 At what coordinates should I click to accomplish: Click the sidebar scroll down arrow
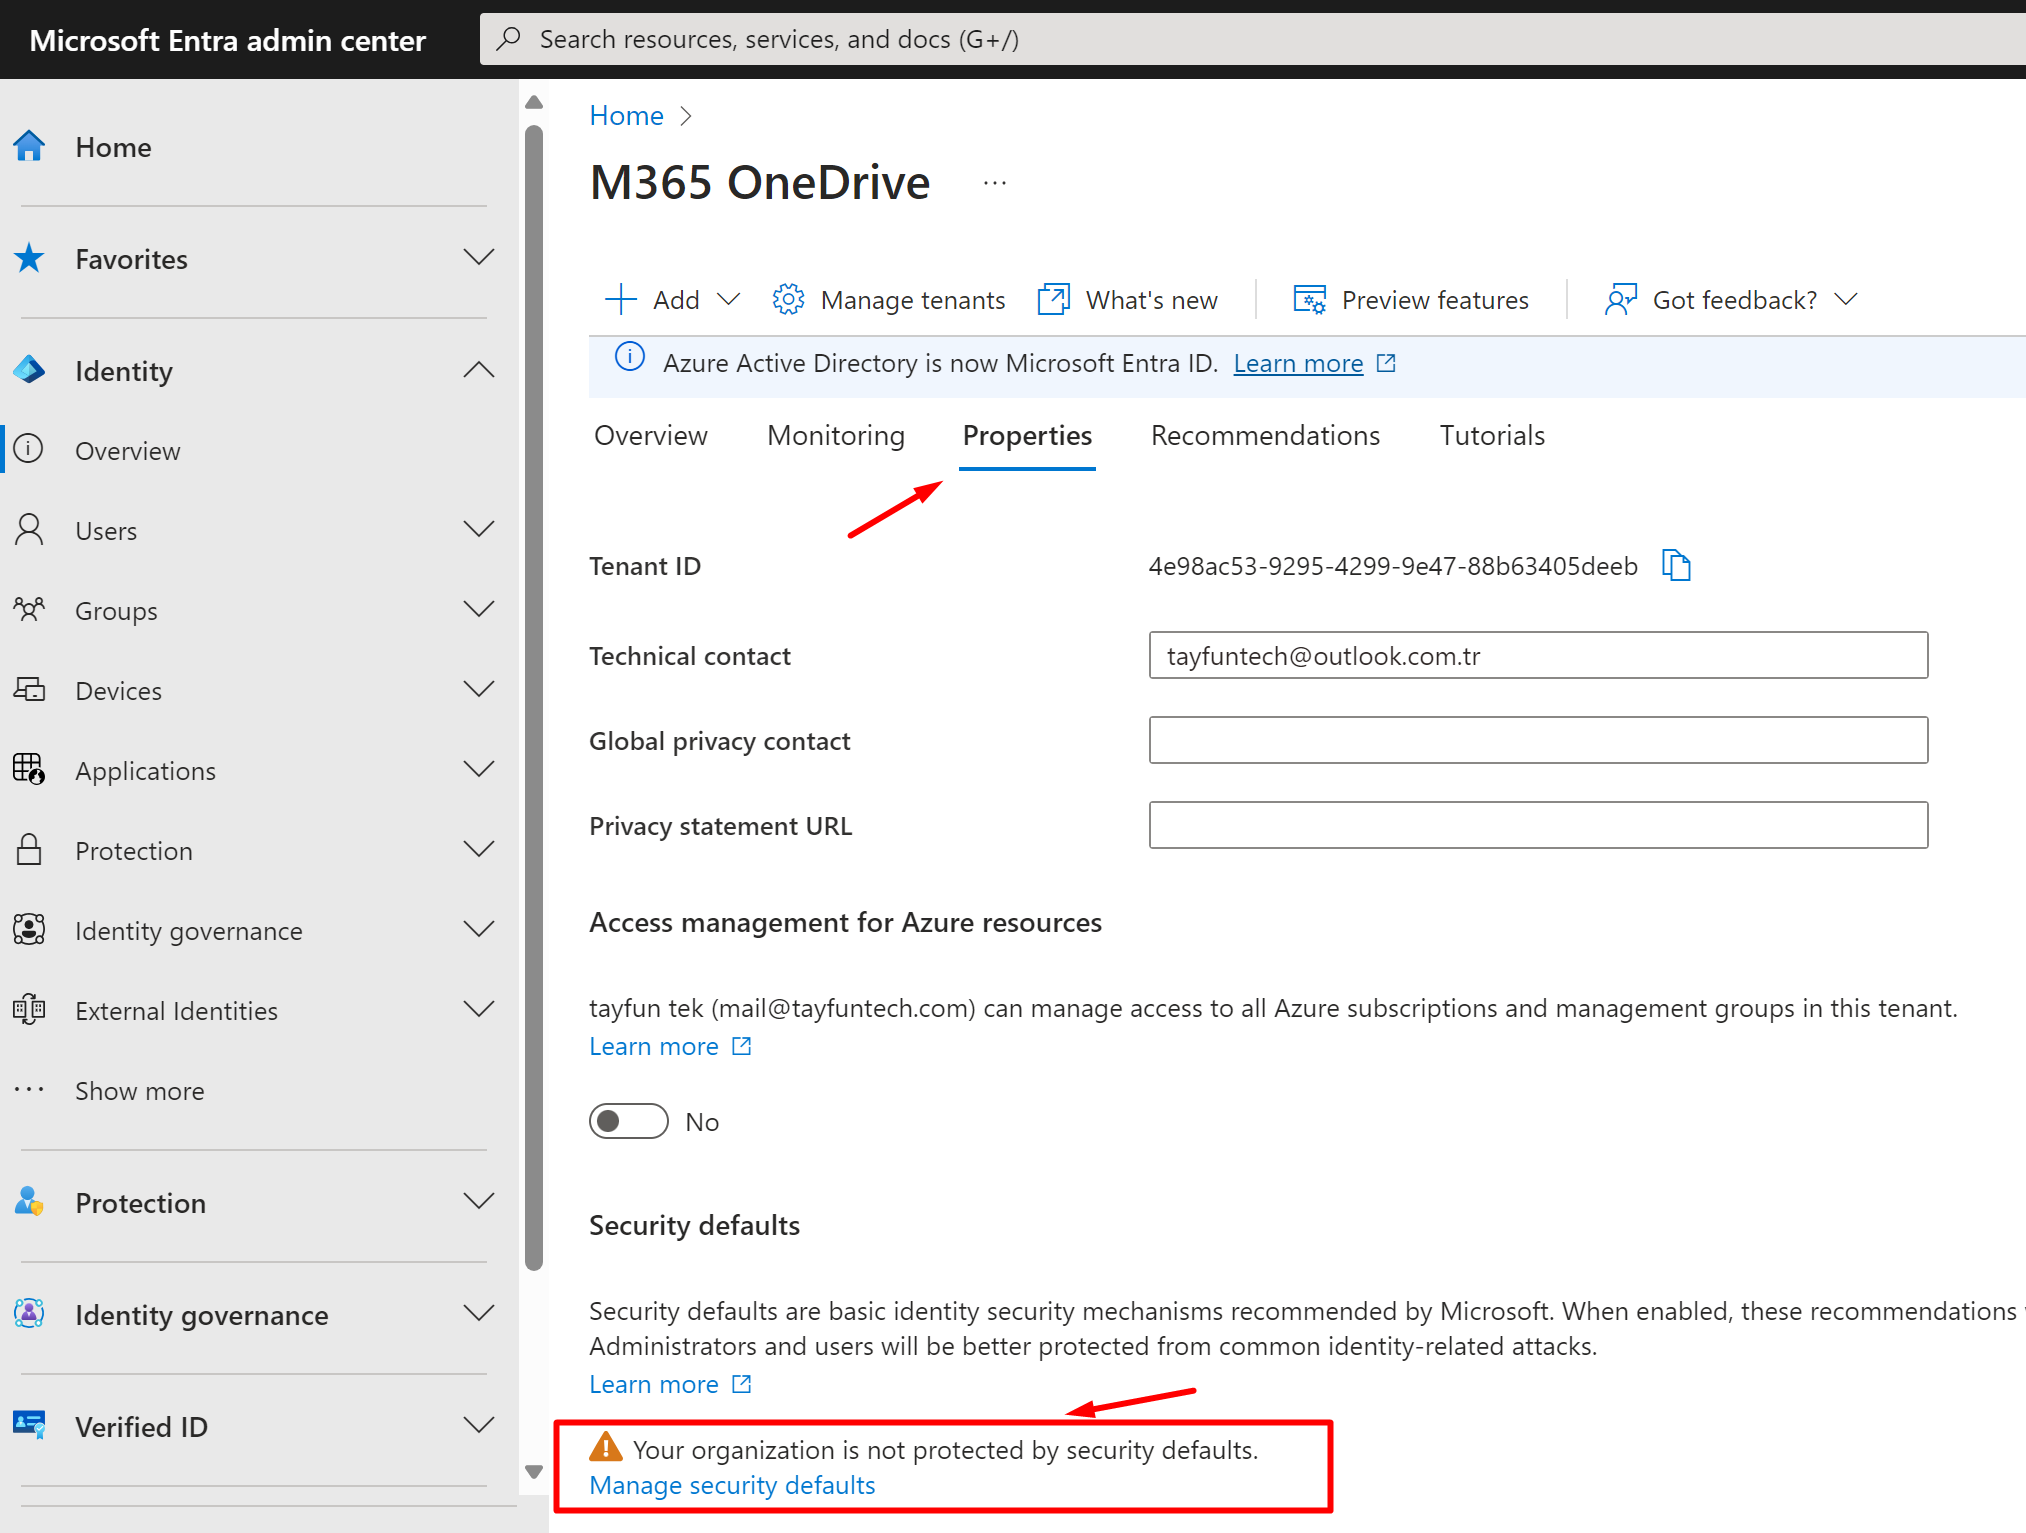[534, 1471]
